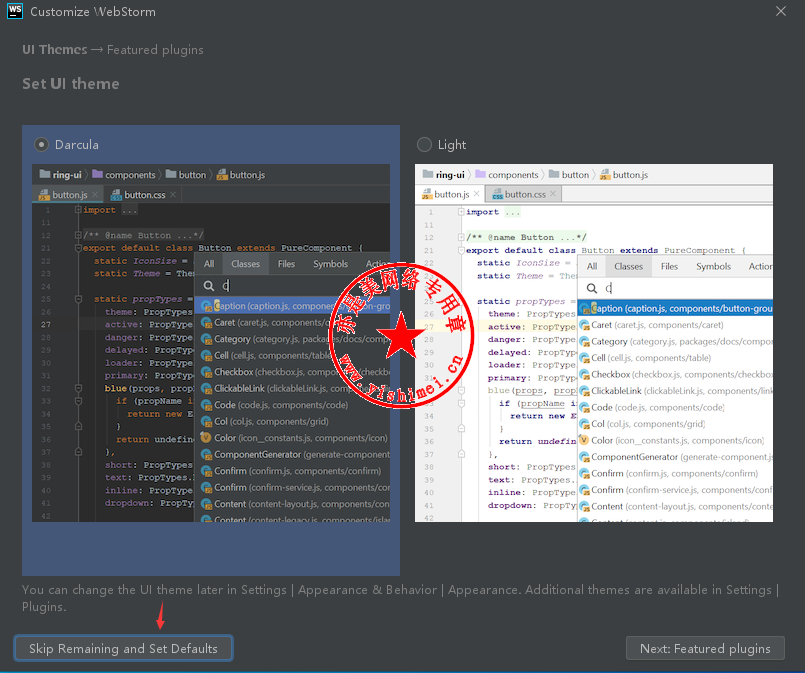Click Code class icon in Darcula preview
The width and height of the screenshot is (805, 673).
point(206,406)
